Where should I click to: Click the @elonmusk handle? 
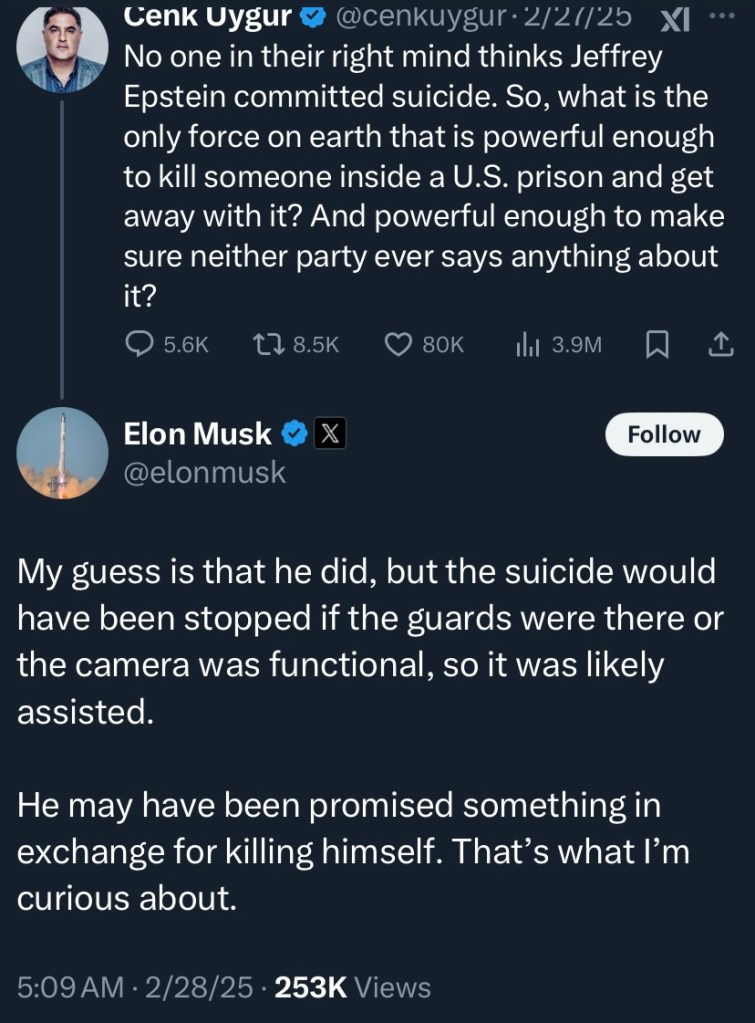204,472
